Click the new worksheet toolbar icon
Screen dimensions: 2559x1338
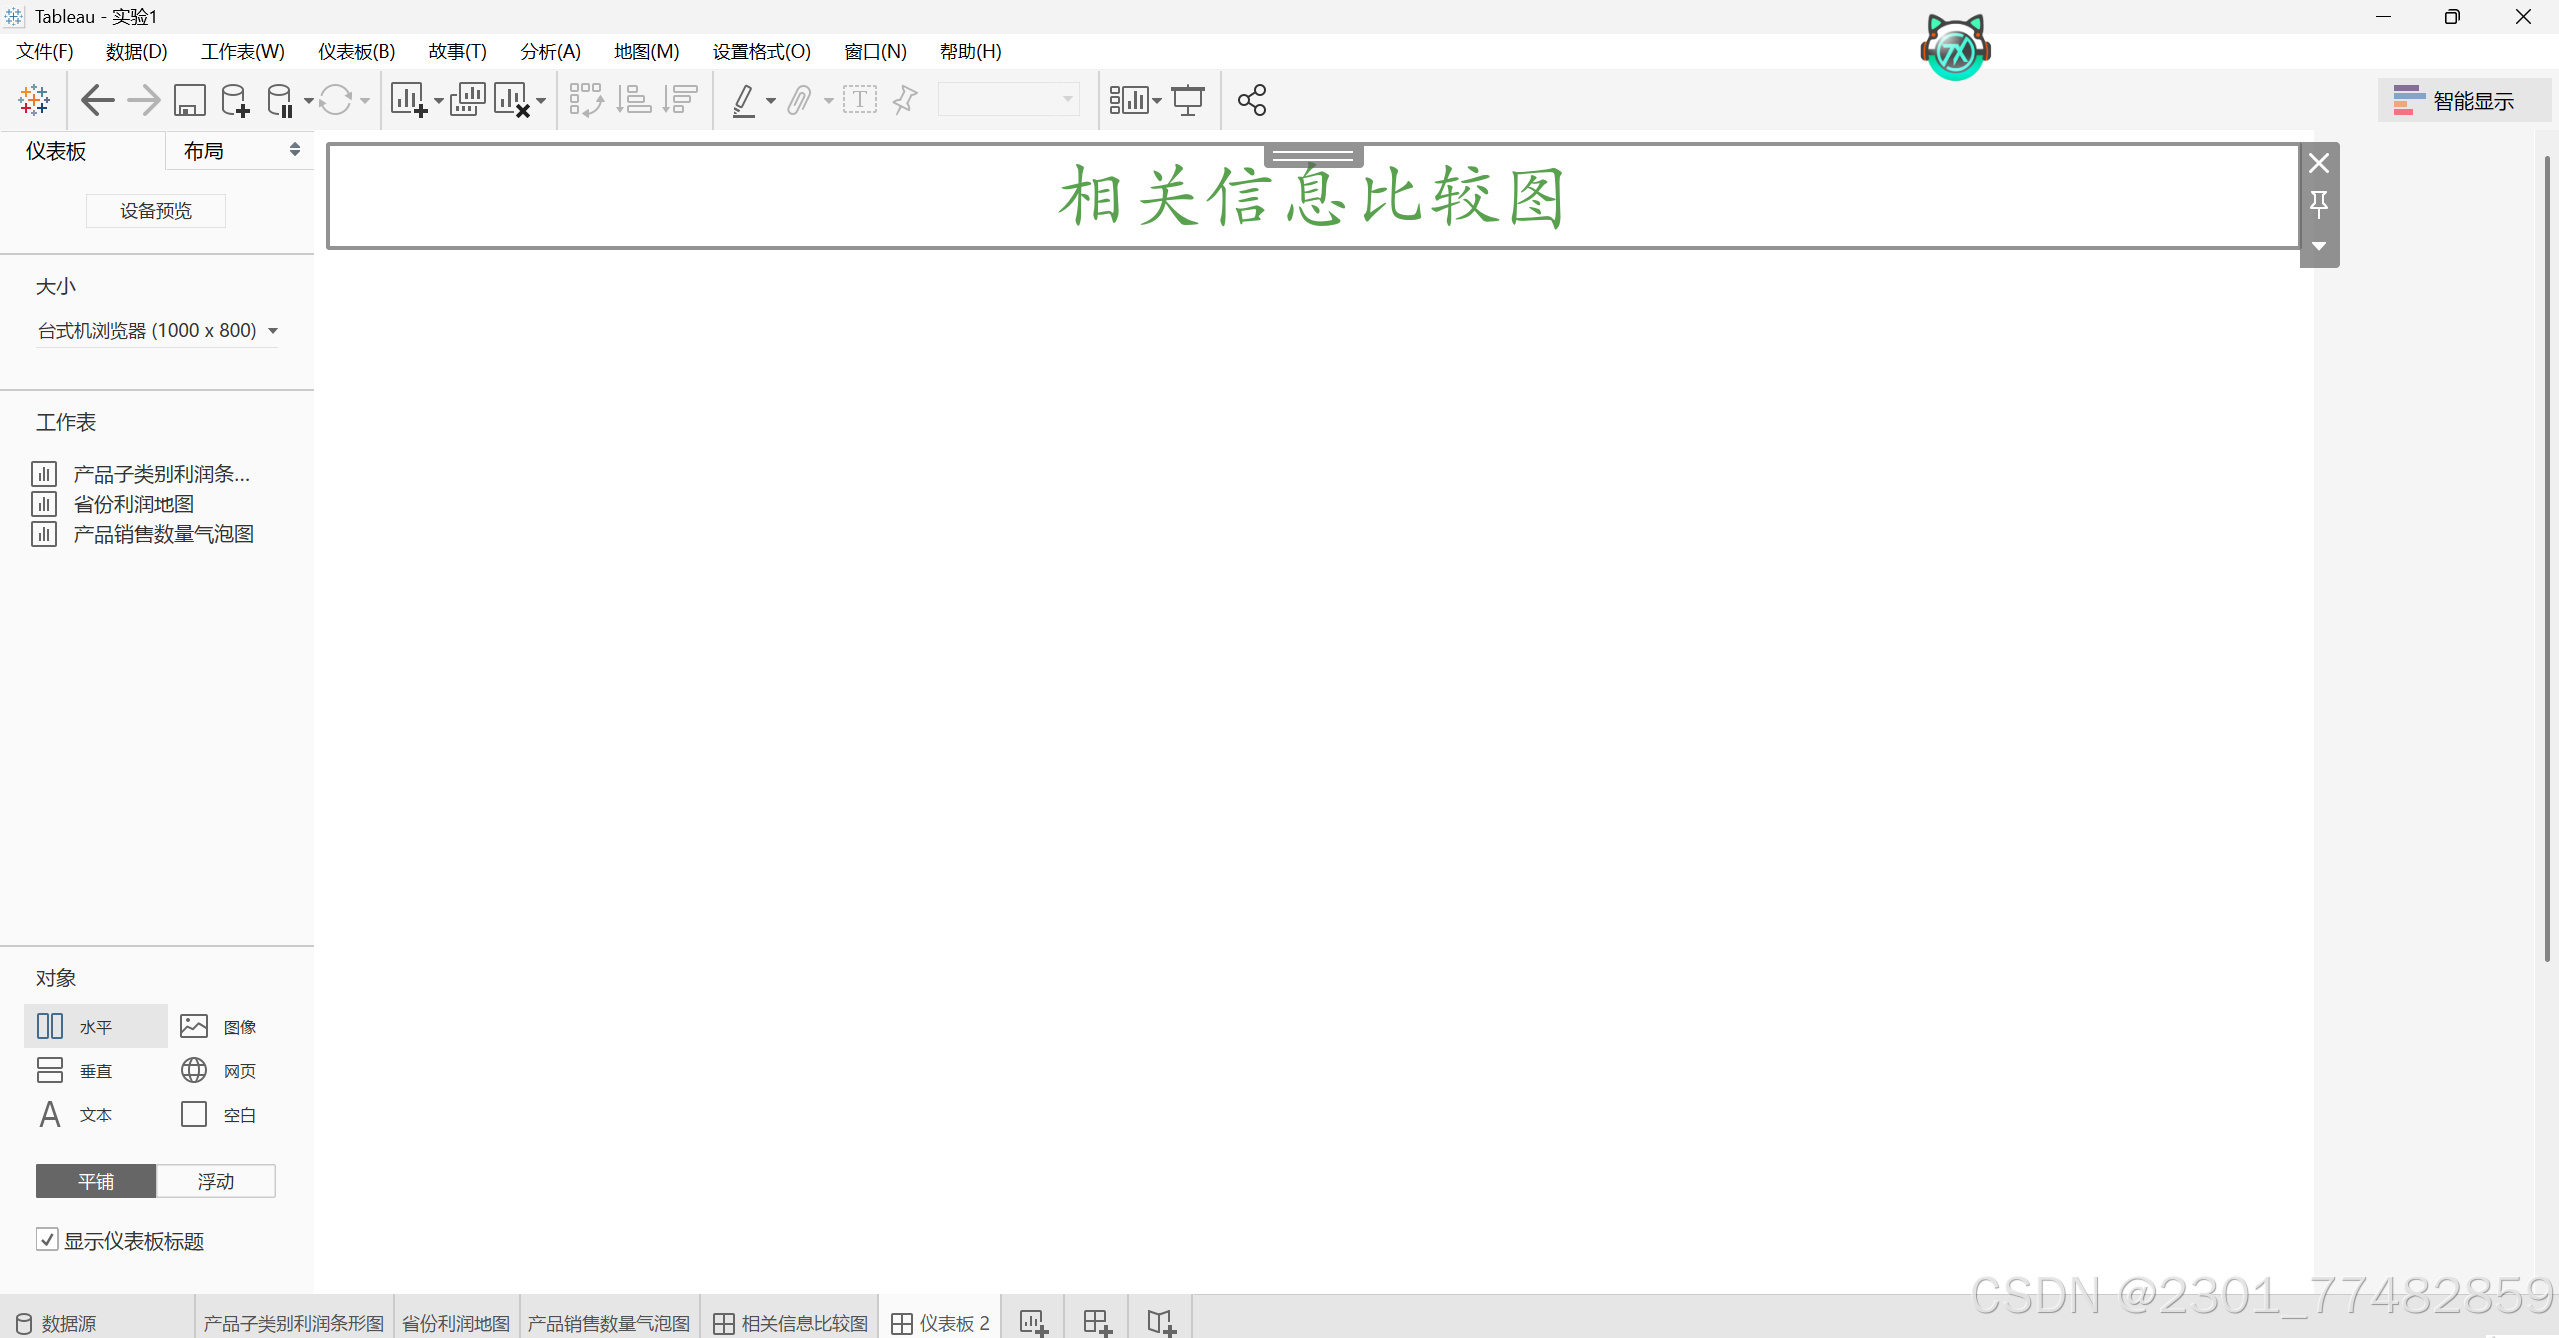tap(409, 100)
